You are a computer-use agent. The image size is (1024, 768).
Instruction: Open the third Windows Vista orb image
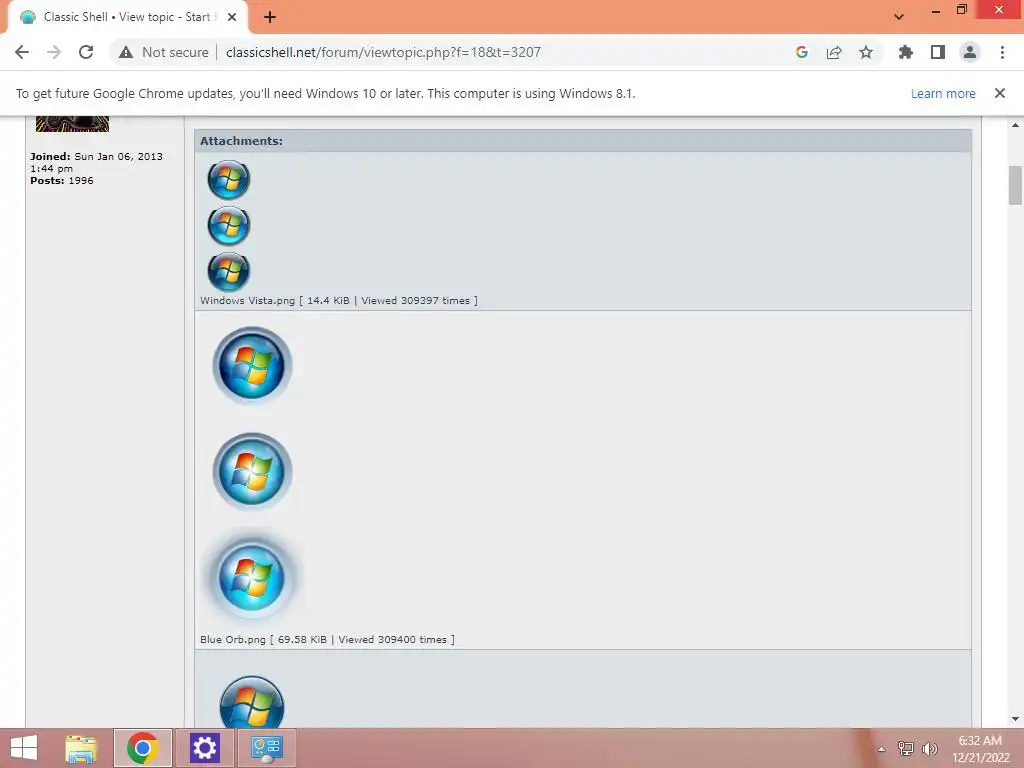[x=229, y=271]
